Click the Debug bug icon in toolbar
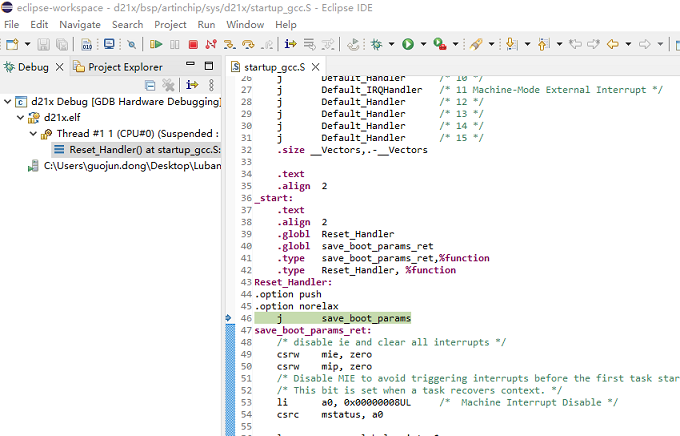Screen dimensions: 680x436 [x=376, y=44]
